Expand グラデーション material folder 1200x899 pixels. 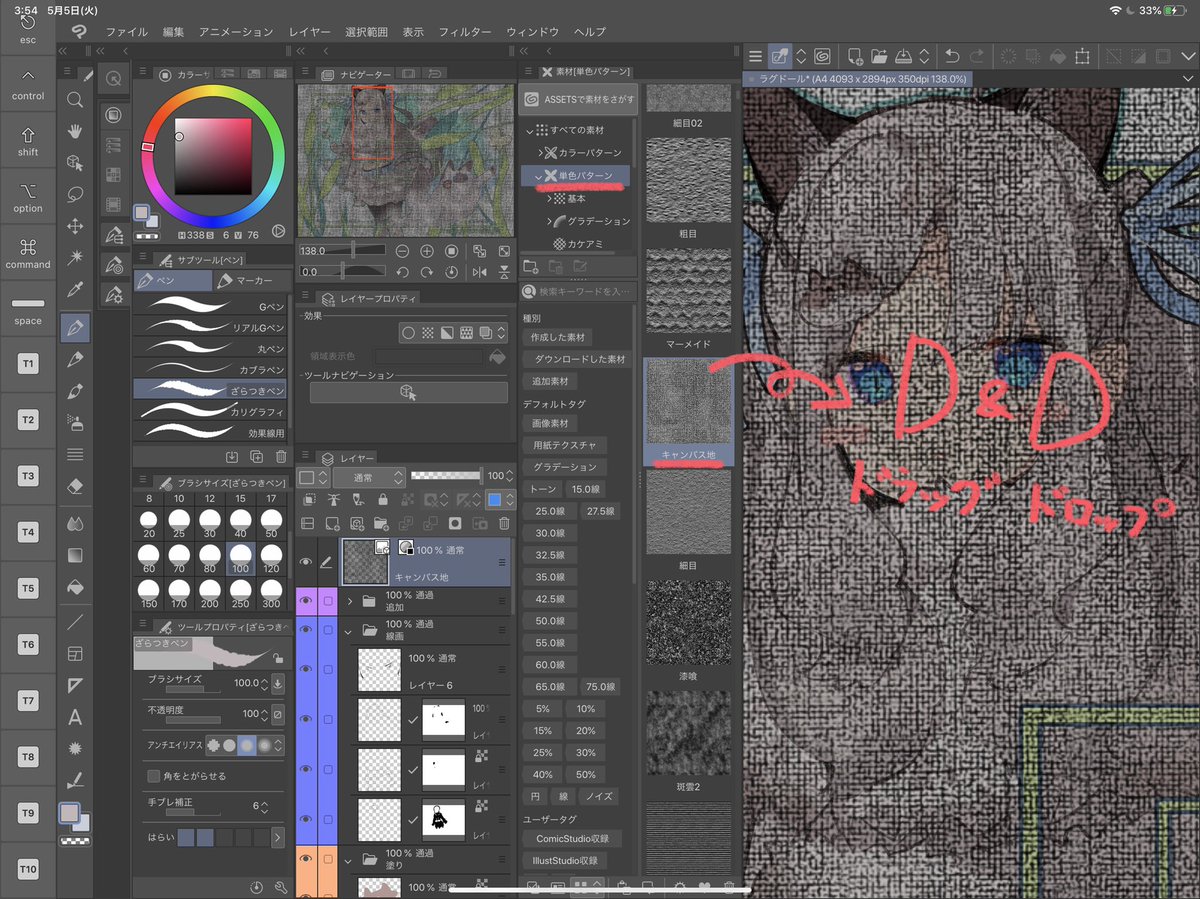coord(549,221)
